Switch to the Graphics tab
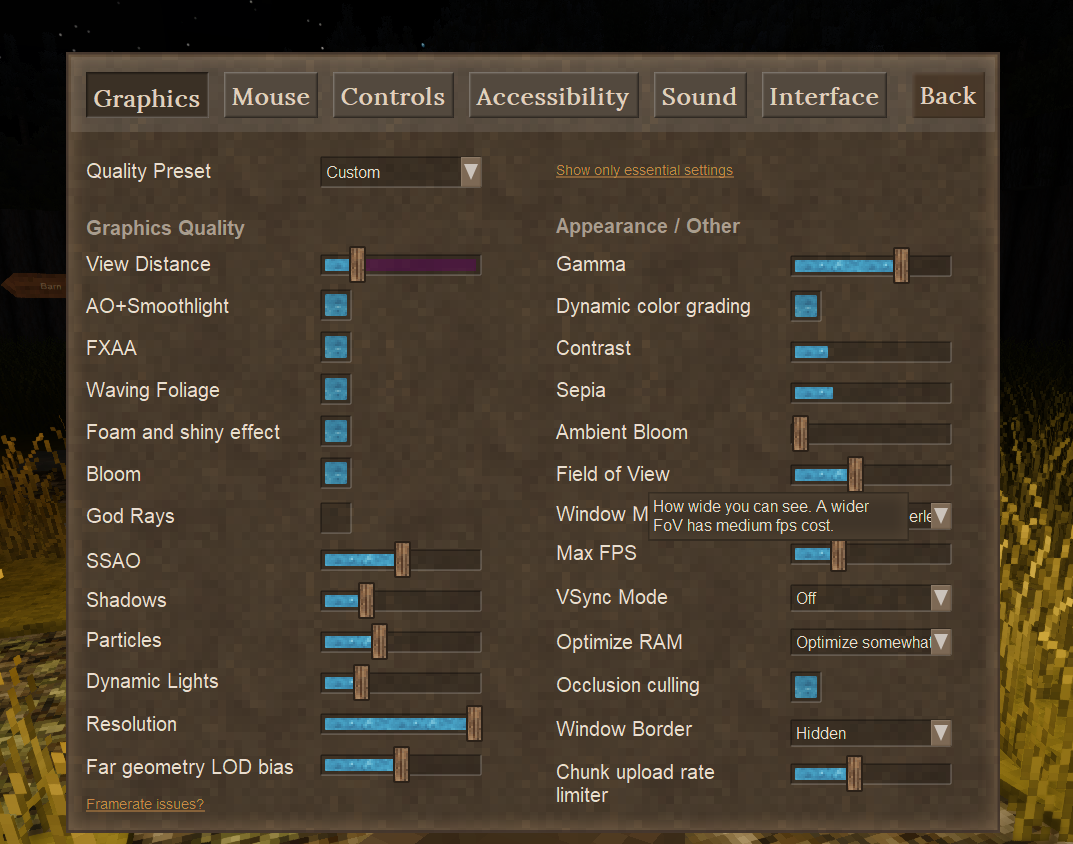Image resolution: width=1073 pixels, height=844 pixels. point(147,97)
